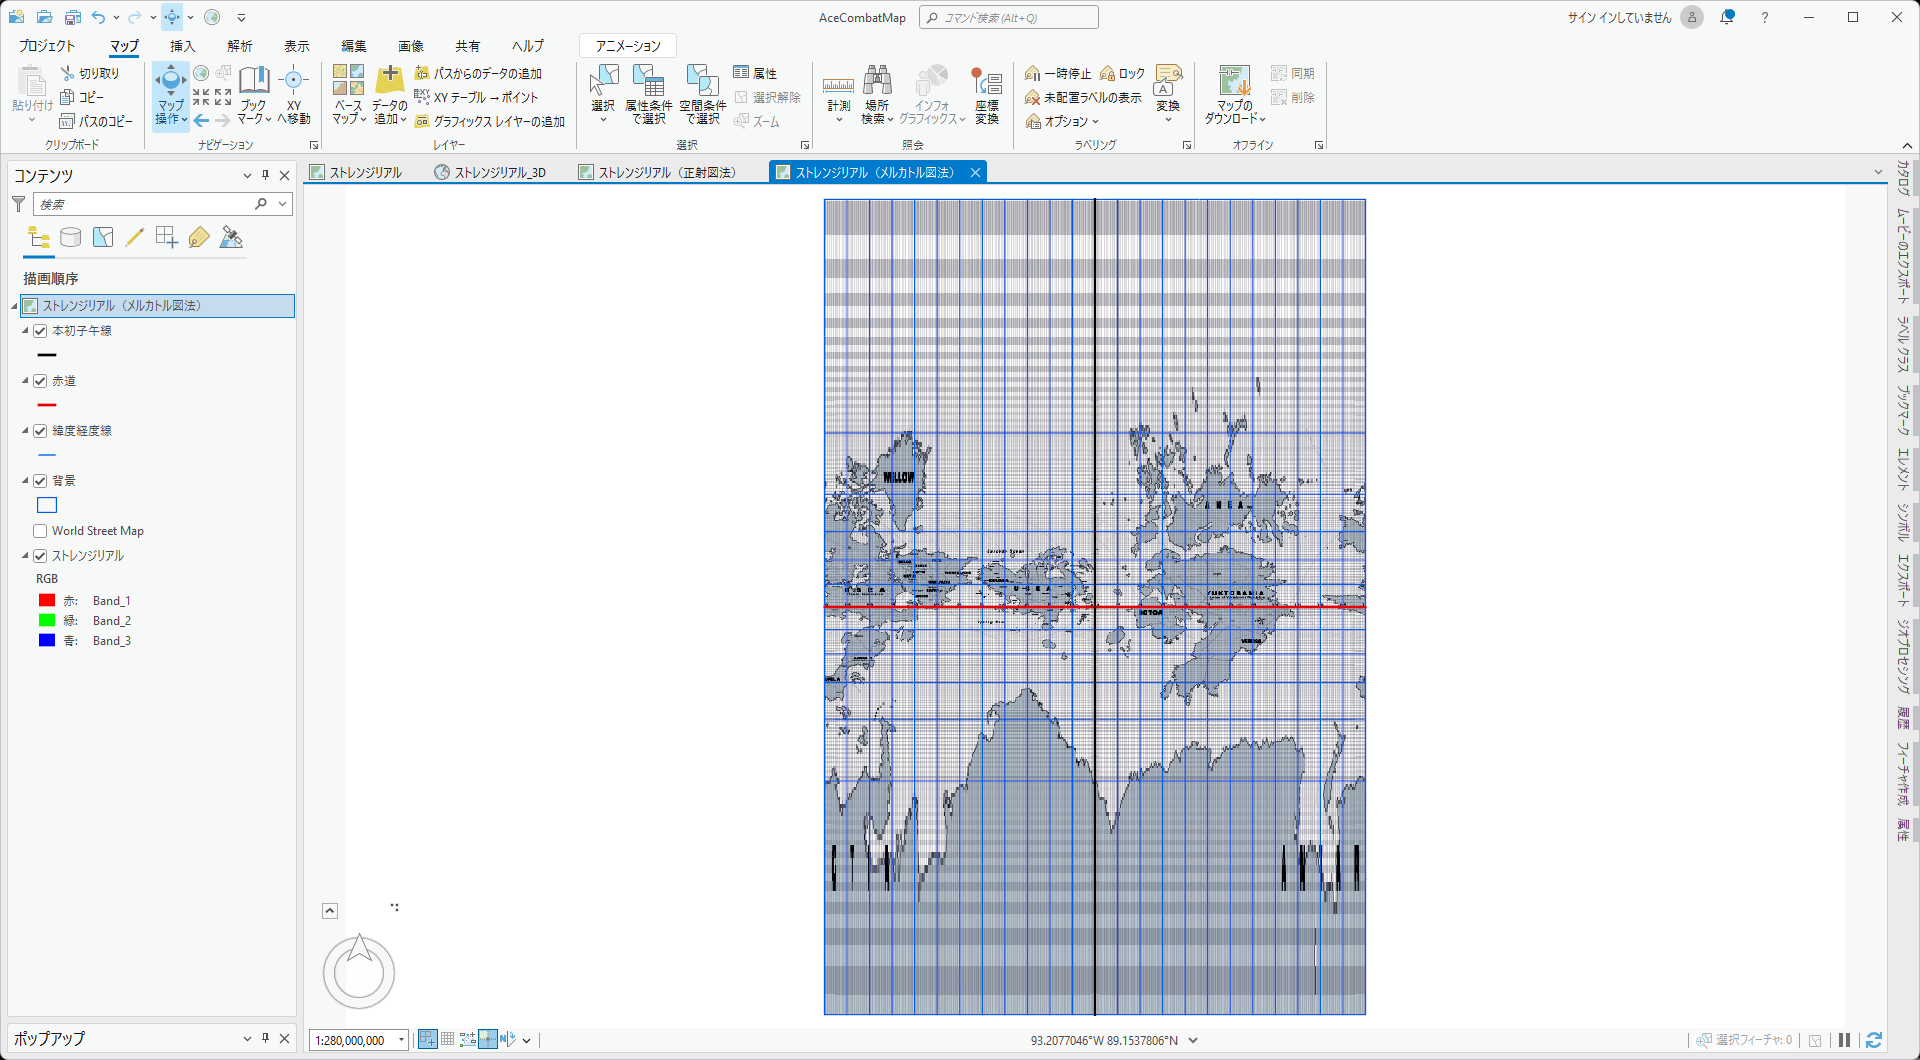Collapse the 緯度経度線 layer legend
1920x1060 pixels.
pos(25,431)
